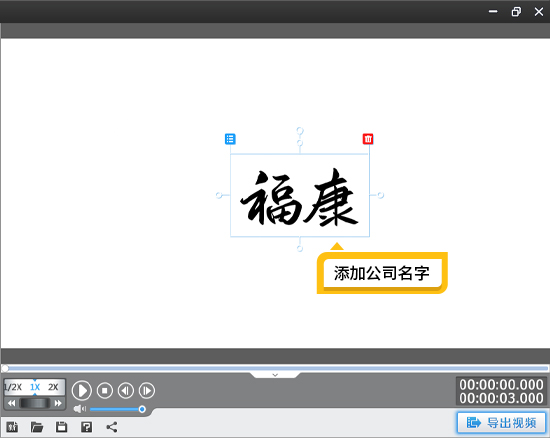Open the blue list options icon on text box
This screenshot has height=438, width=550.
click(230, 139)
